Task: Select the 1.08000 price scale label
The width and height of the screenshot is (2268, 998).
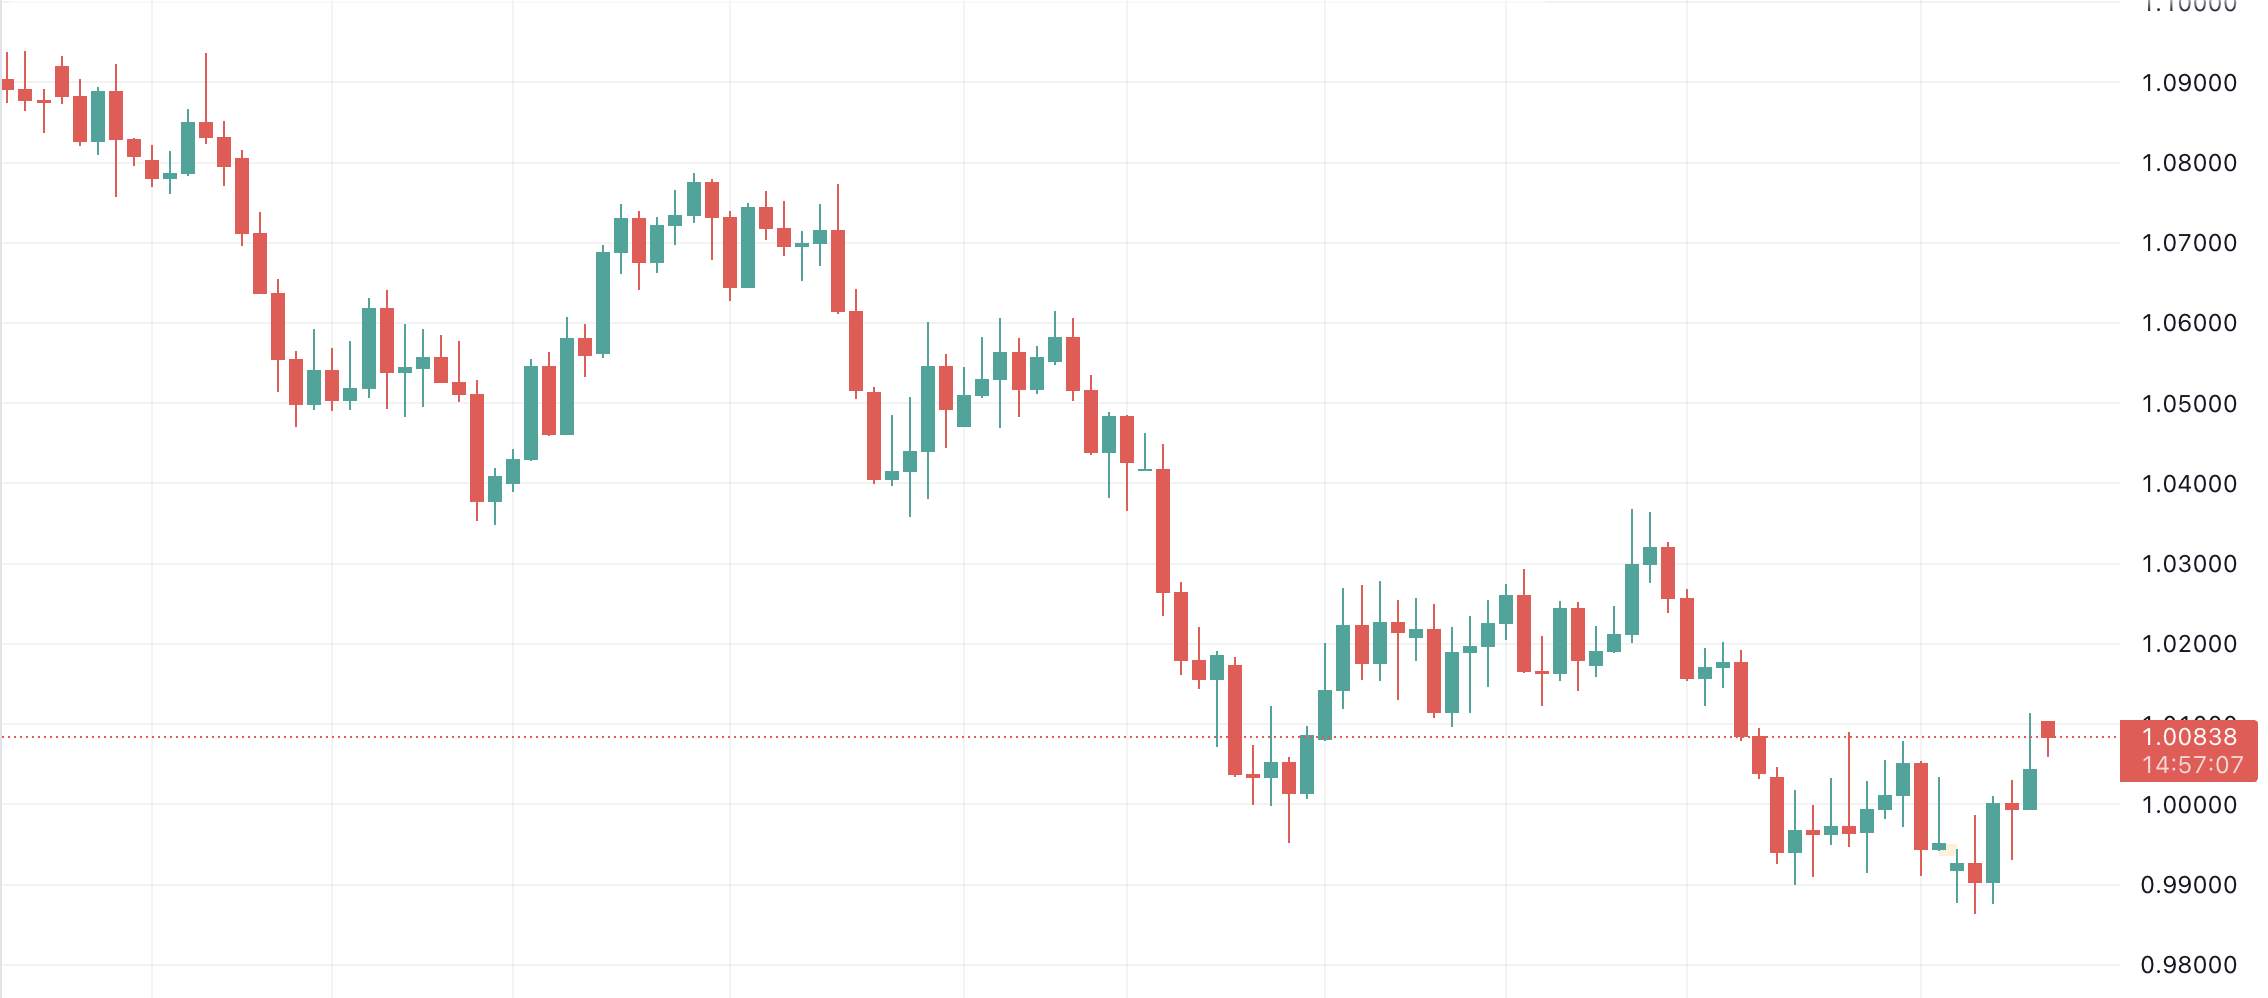Action: pos(2188,163)
